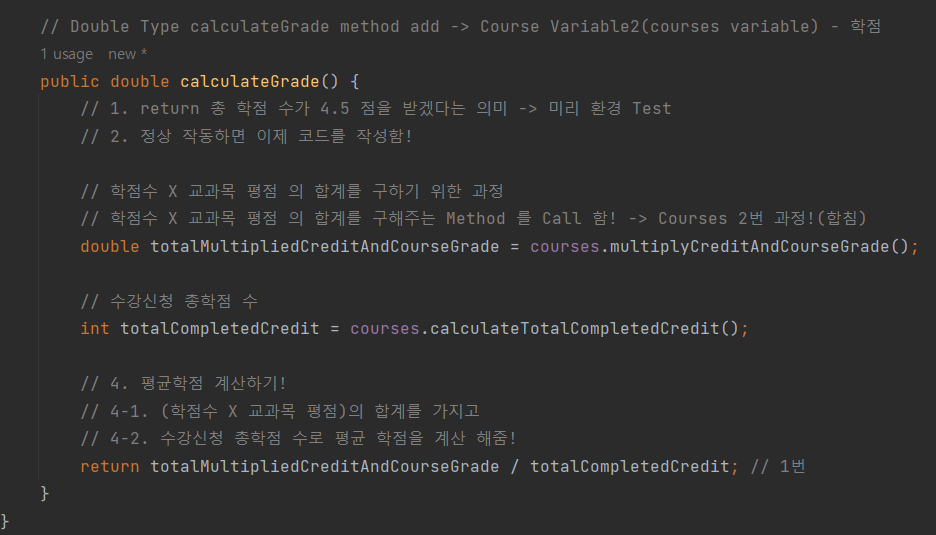Click totalMultipliedCreditAndCourseGrade in the return statement
This screenshot has height=535, width=936.
(x=324, y=466)
